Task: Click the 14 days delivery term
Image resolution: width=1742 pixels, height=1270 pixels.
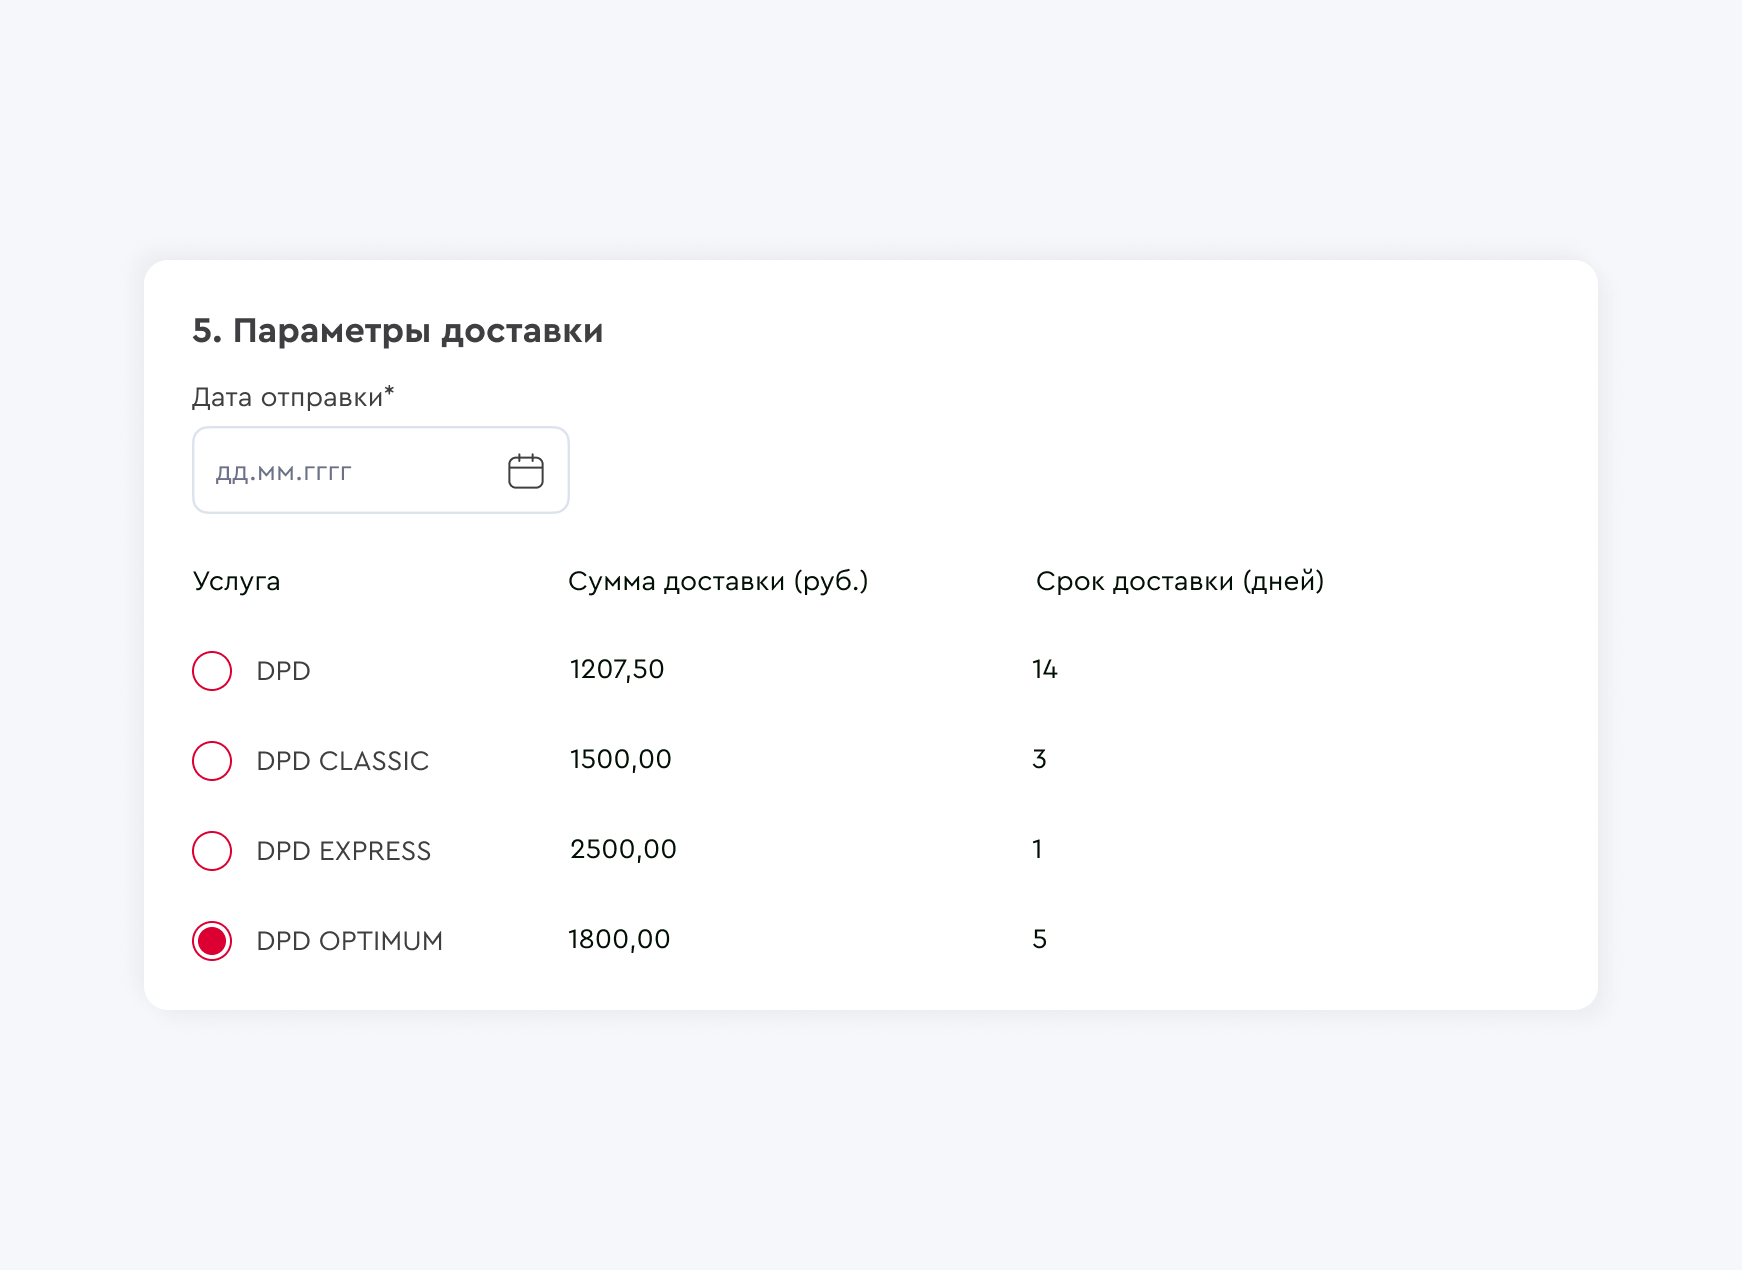Action: pyautogui.click(x=1045, y=669)
